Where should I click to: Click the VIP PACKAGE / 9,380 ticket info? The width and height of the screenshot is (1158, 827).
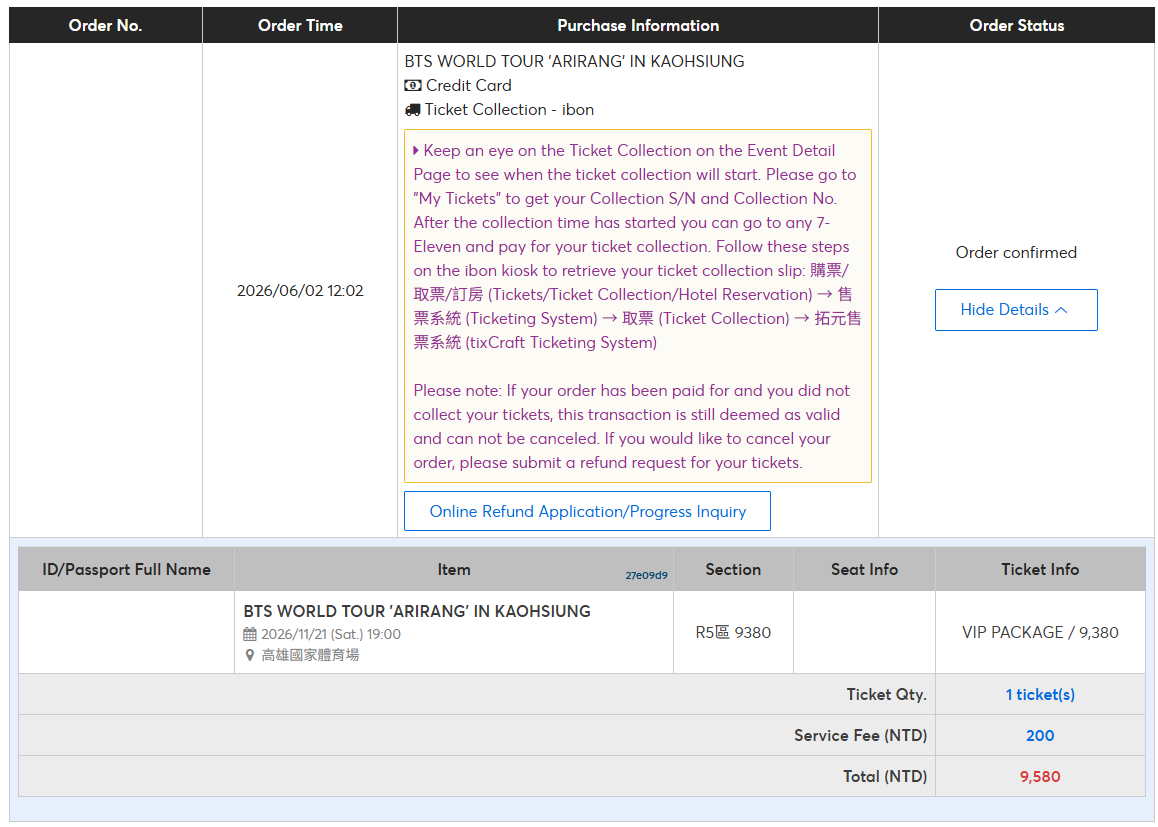pos(1040,633)
